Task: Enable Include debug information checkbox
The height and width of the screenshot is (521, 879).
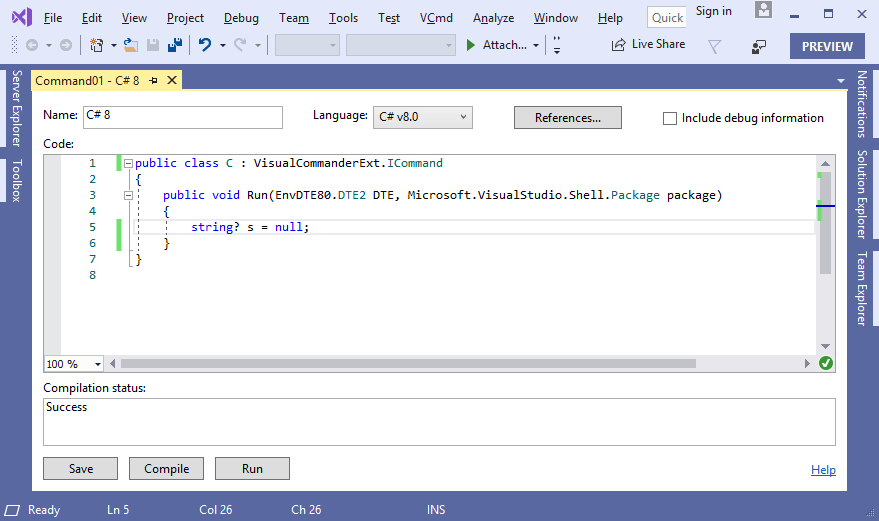Action: pos(670,118)
